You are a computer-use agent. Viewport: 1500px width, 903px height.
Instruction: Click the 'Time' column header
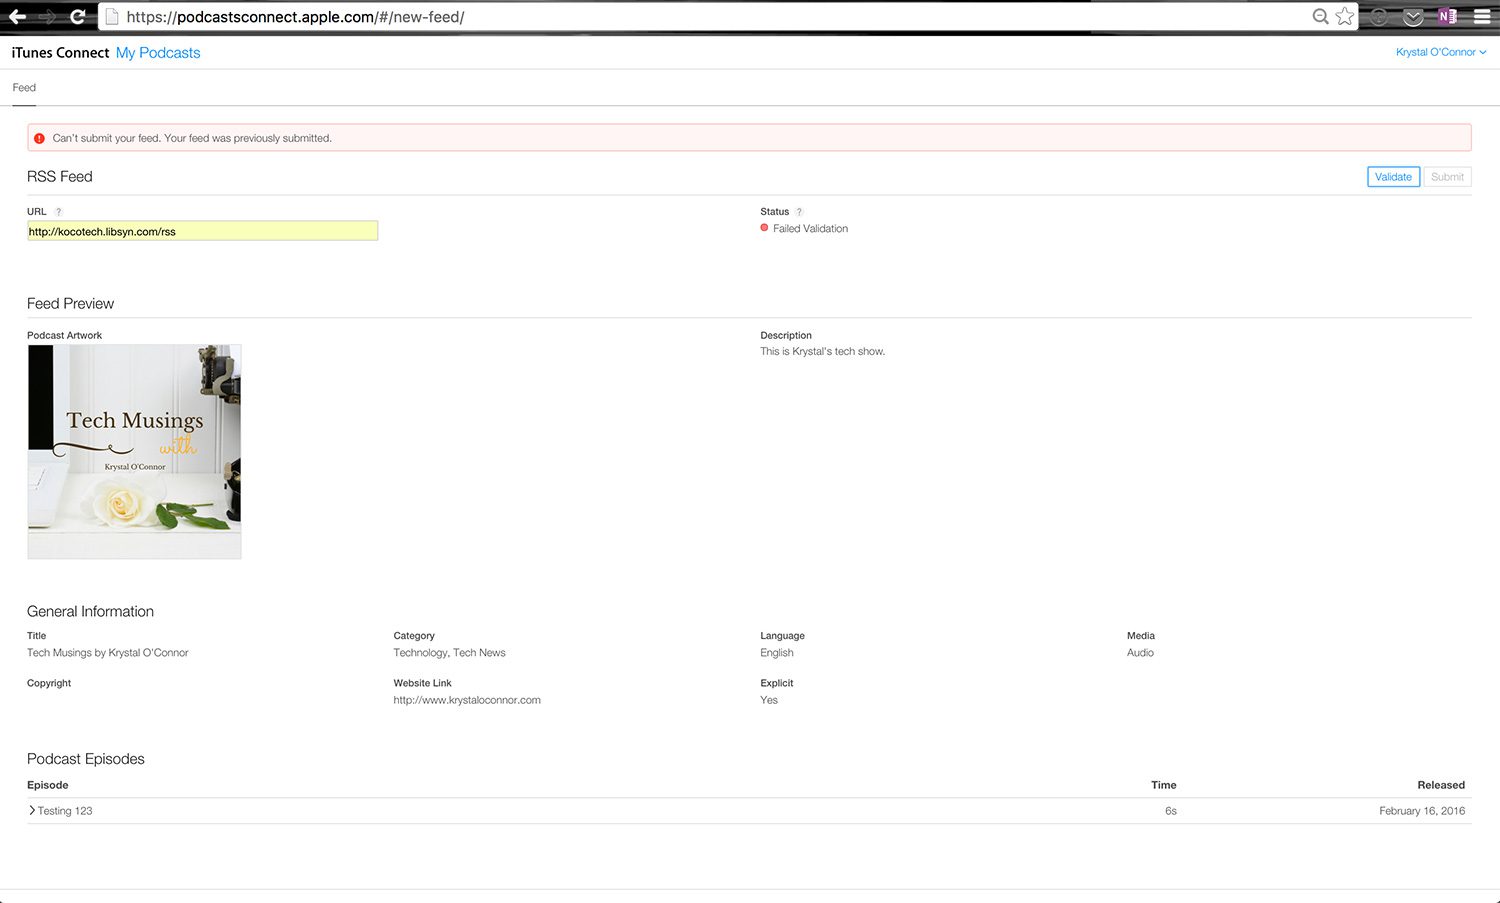(1164, 785)
